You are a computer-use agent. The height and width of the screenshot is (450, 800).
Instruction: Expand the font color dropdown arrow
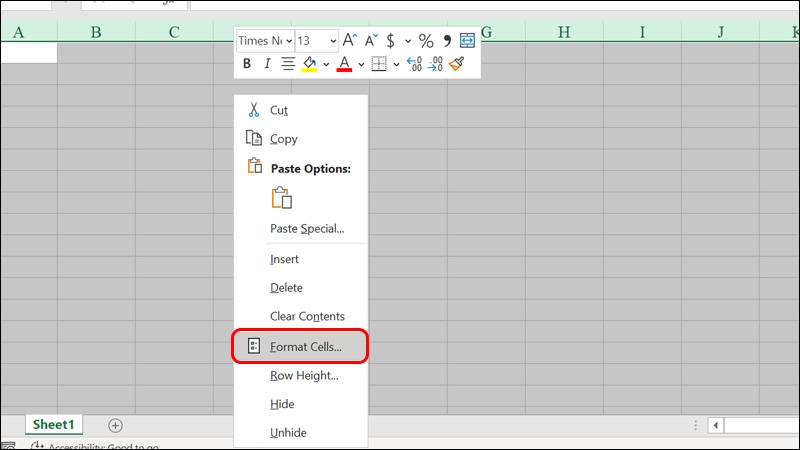click(361, 64)
